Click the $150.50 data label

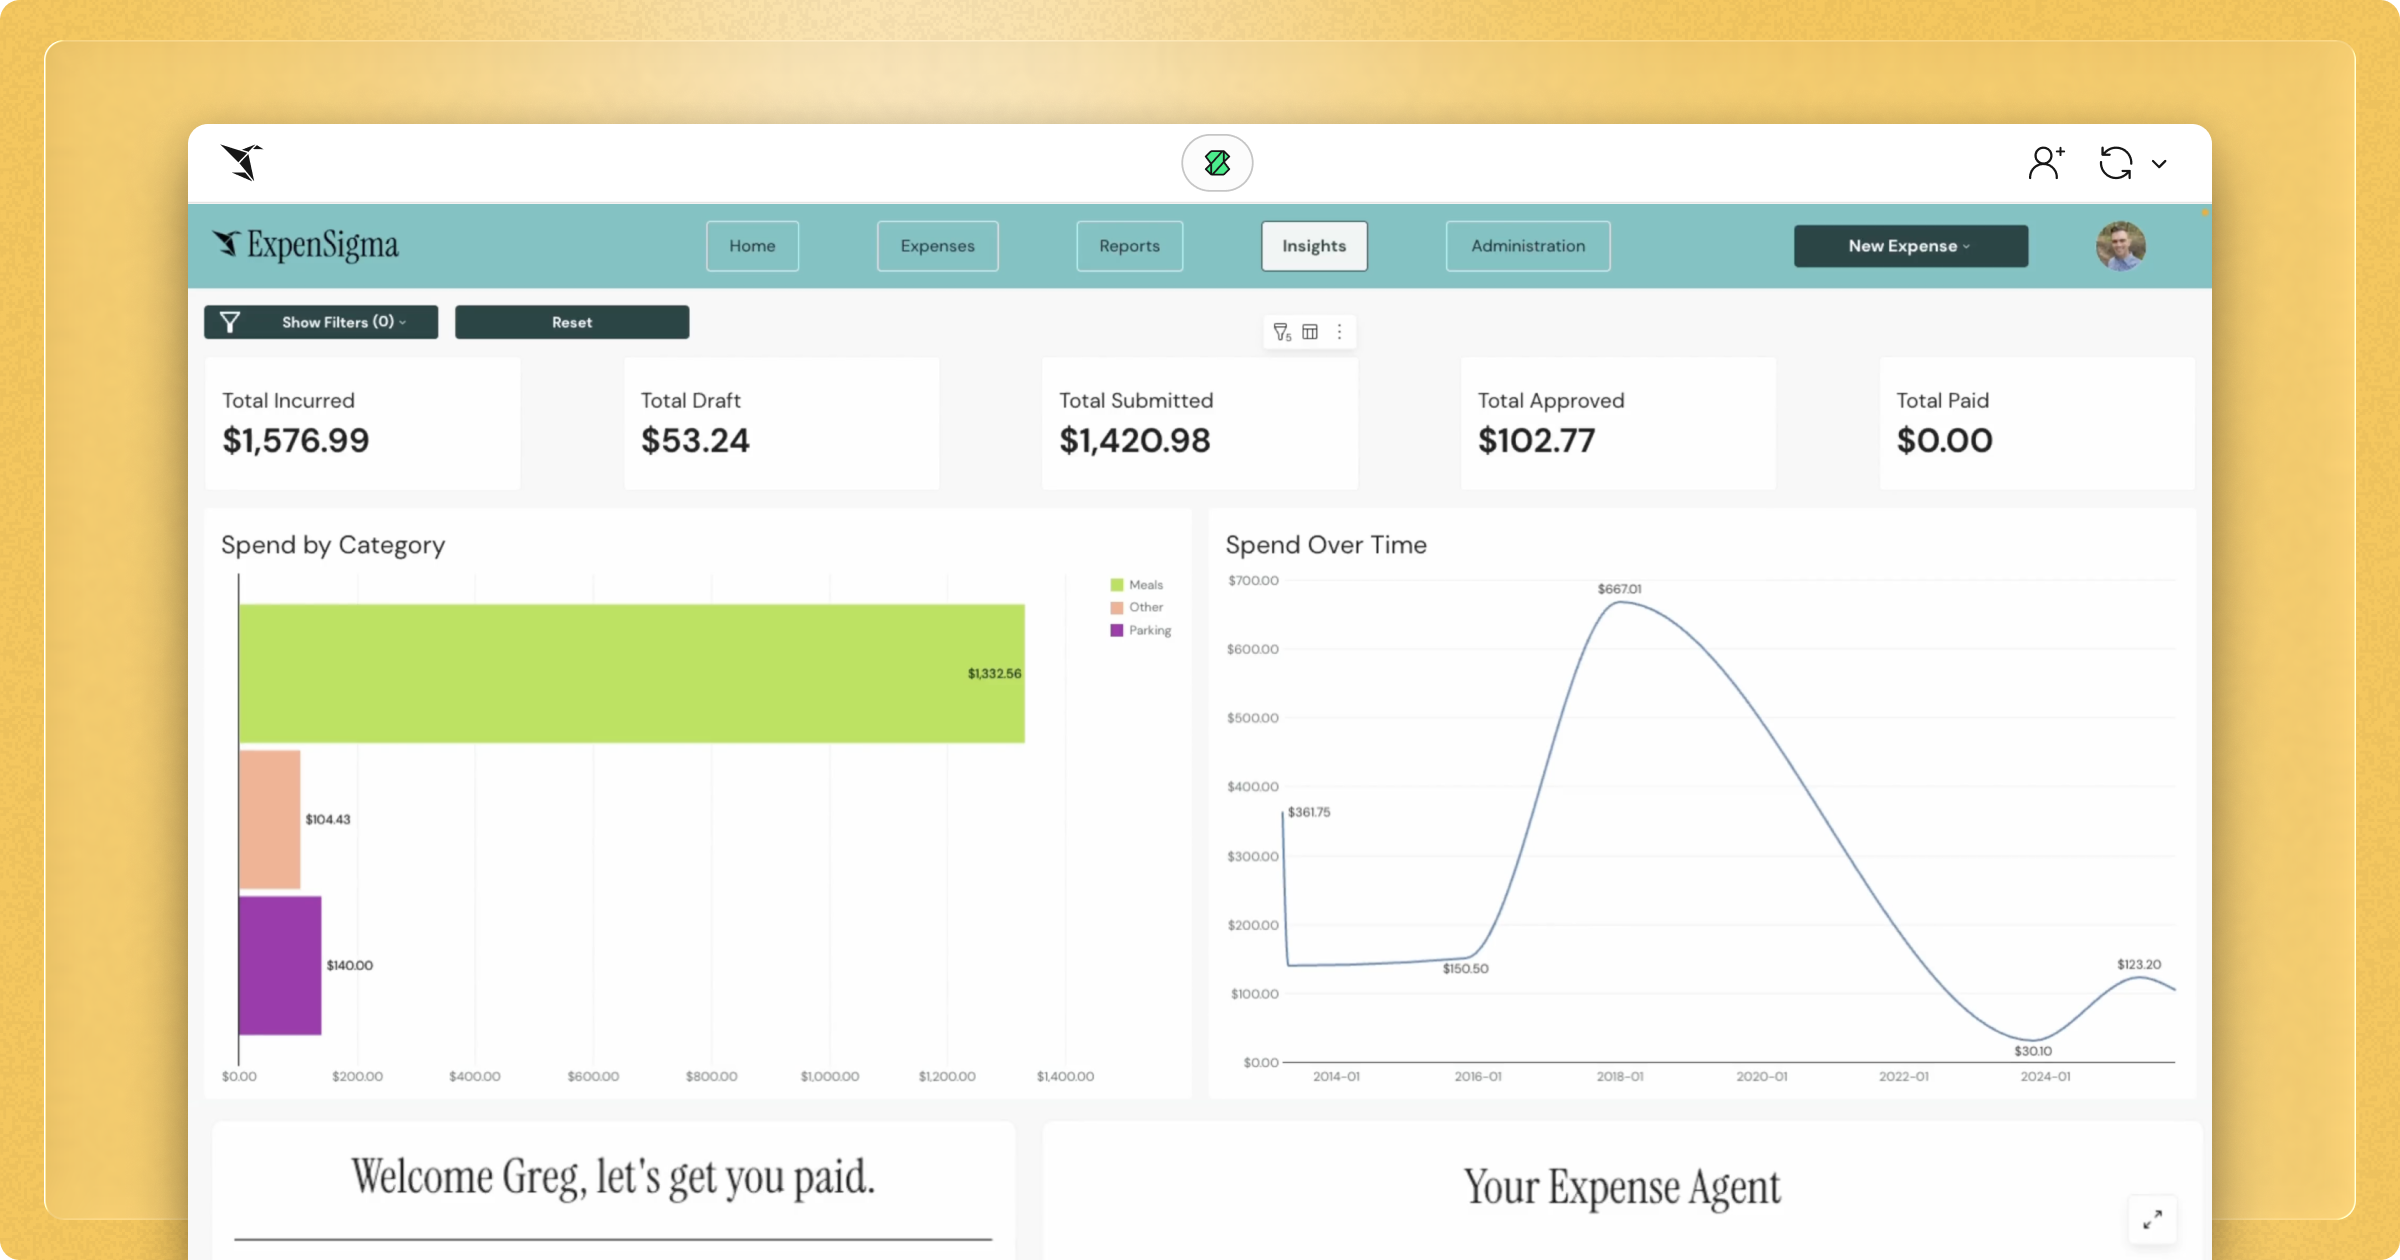[1465, 969]
